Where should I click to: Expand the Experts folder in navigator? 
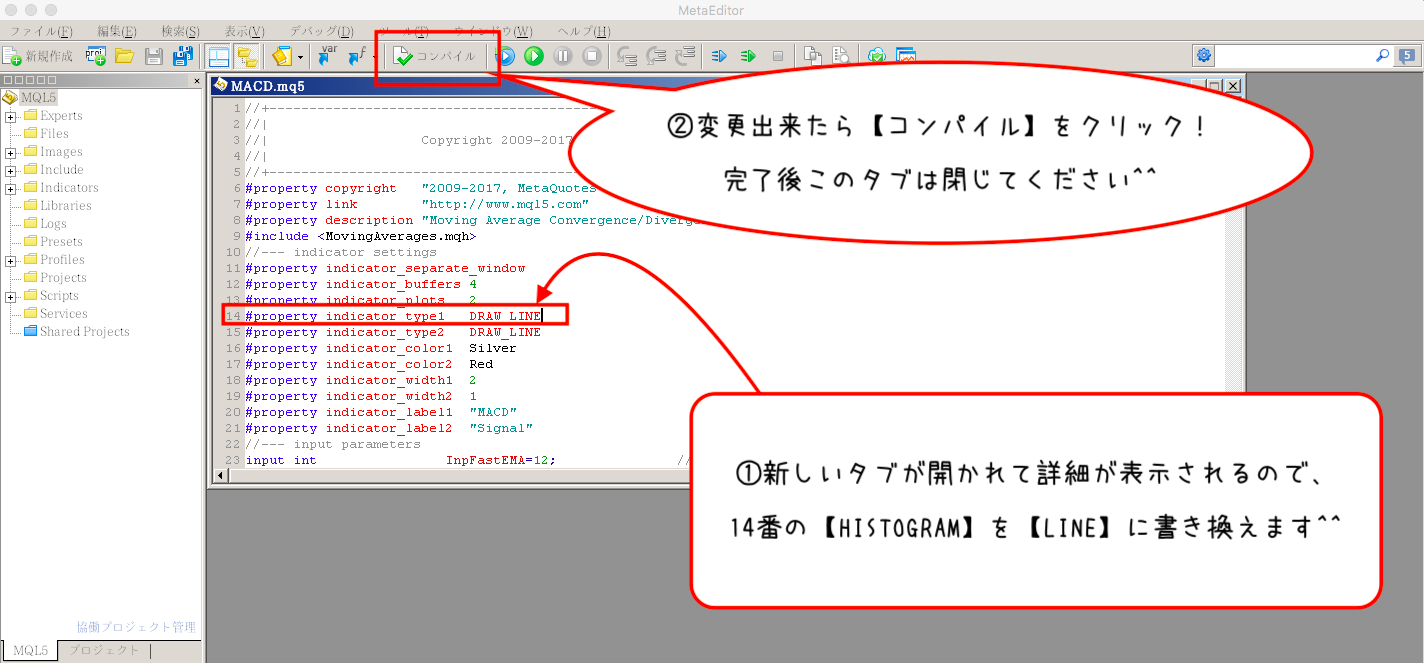coord(11,116)
